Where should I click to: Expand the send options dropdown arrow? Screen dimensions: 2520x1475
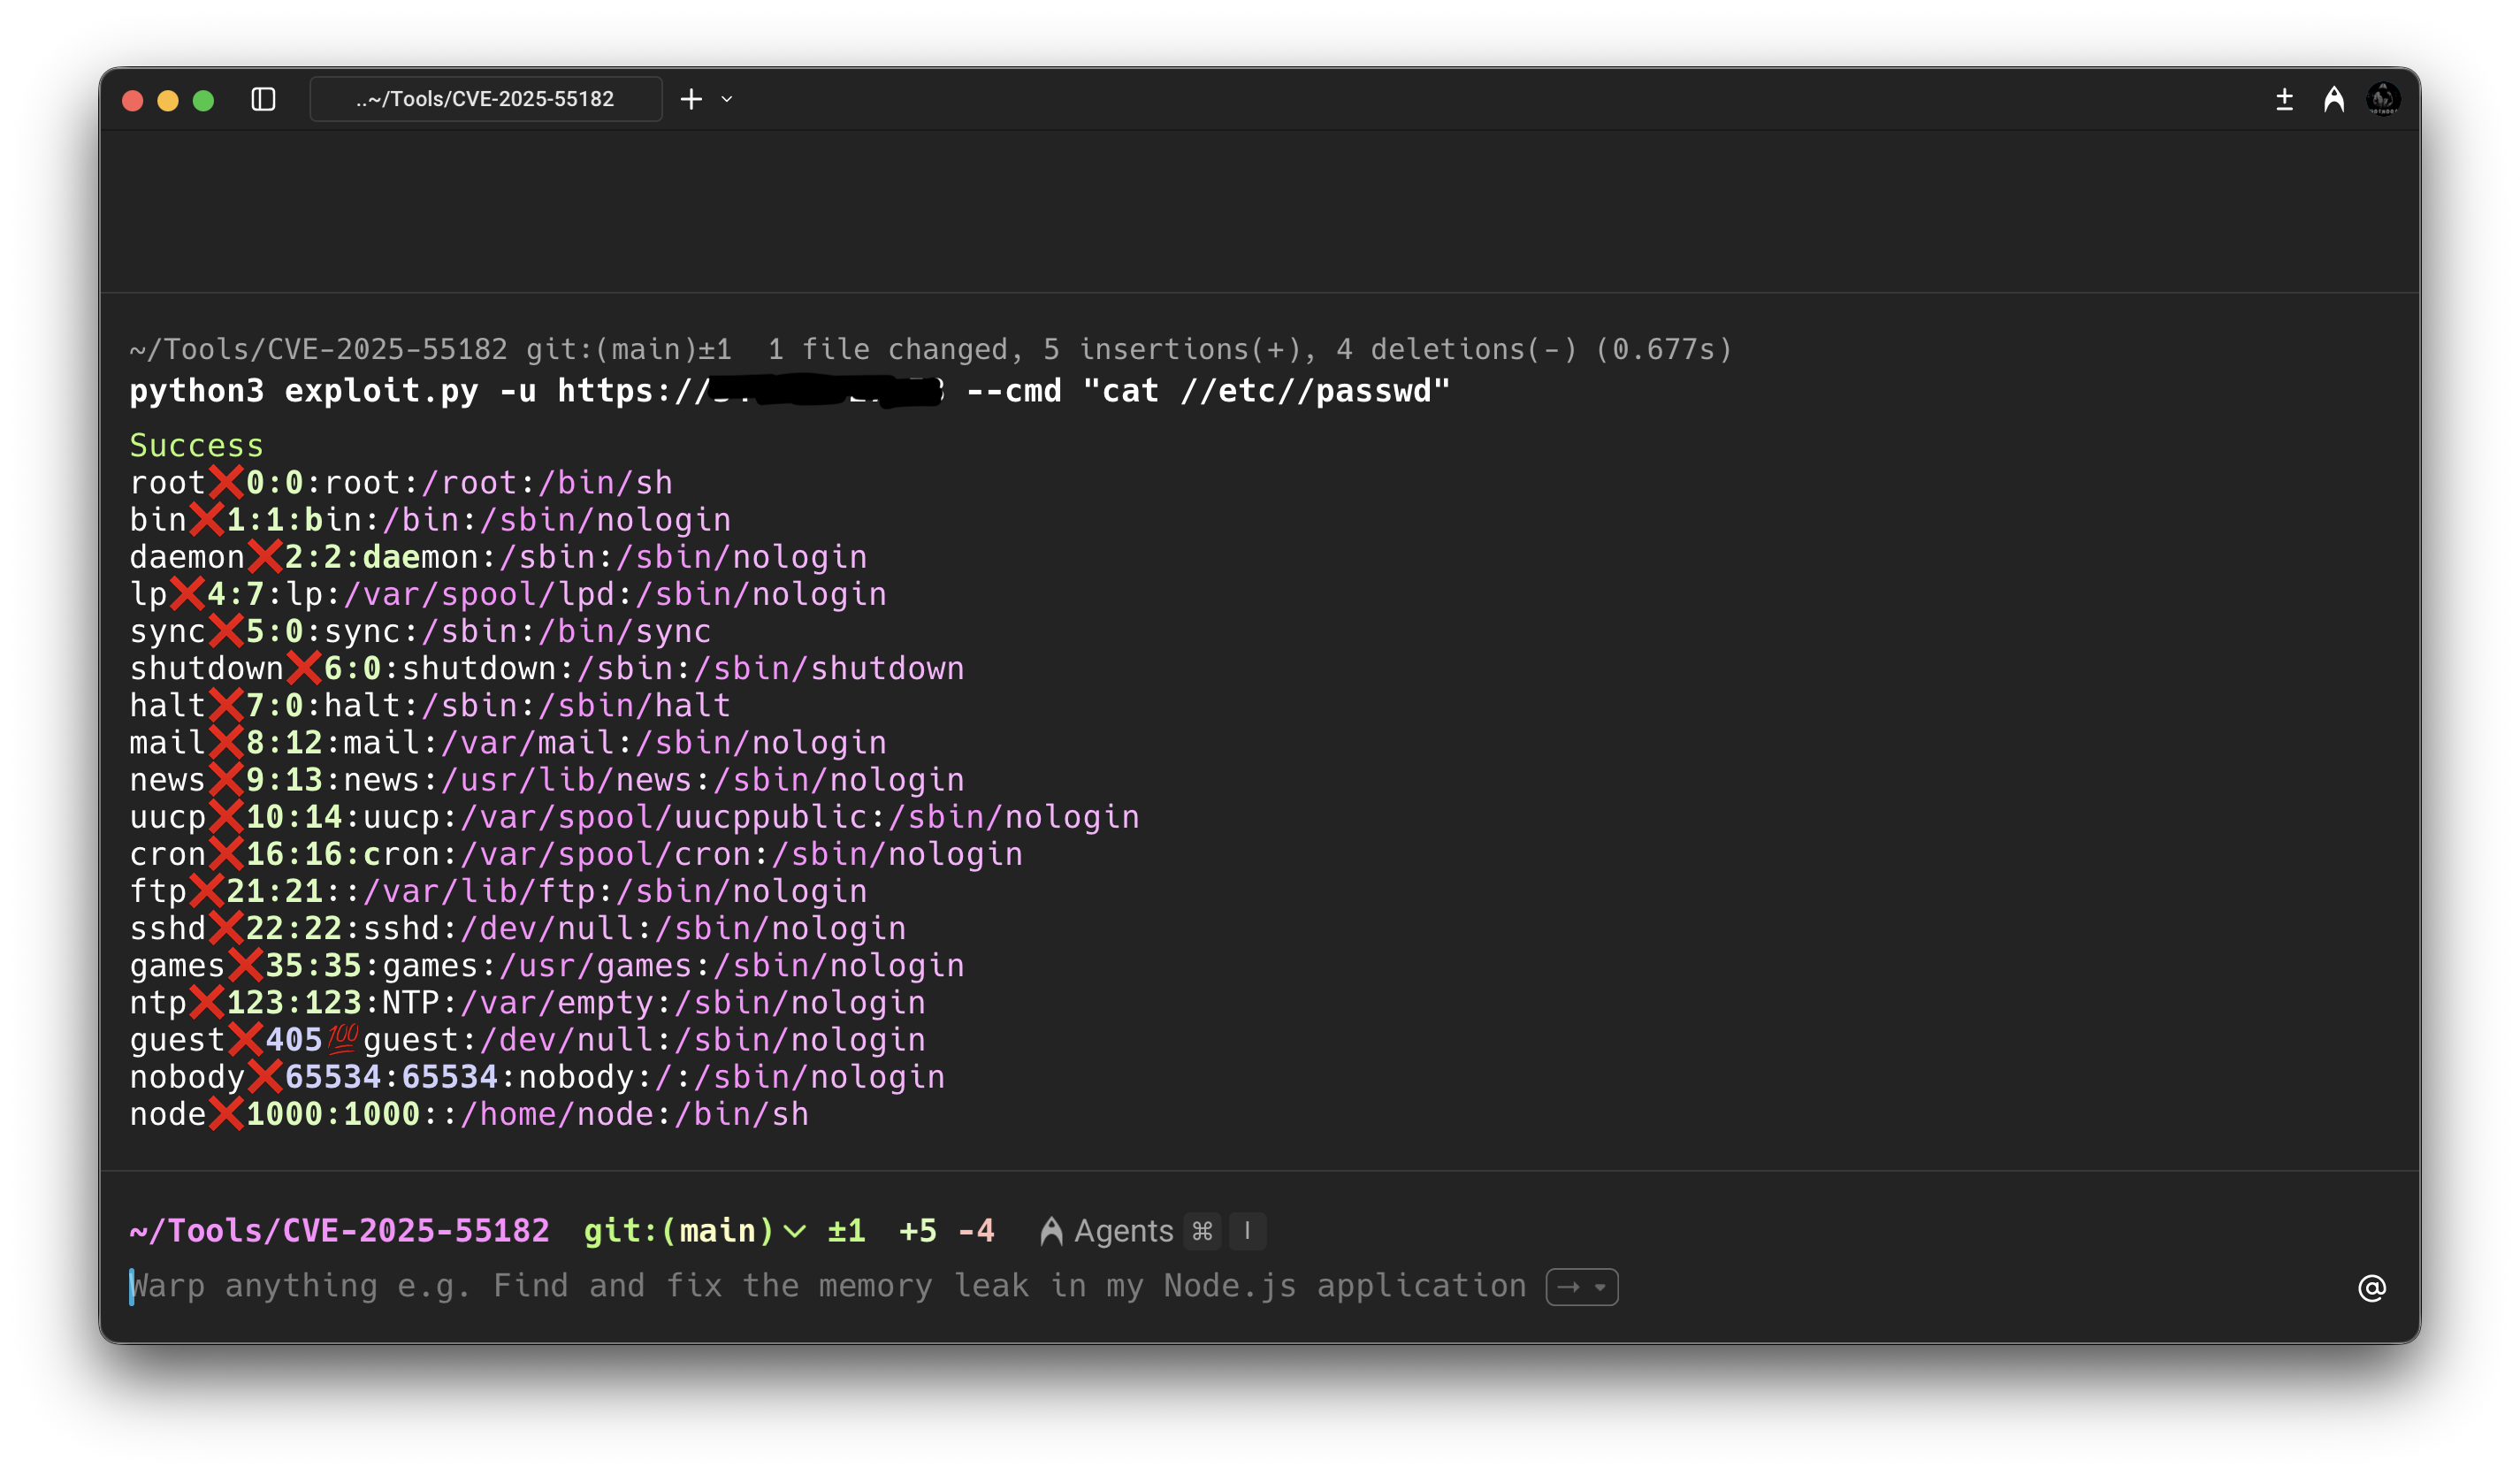[x=1601, y=1287]
